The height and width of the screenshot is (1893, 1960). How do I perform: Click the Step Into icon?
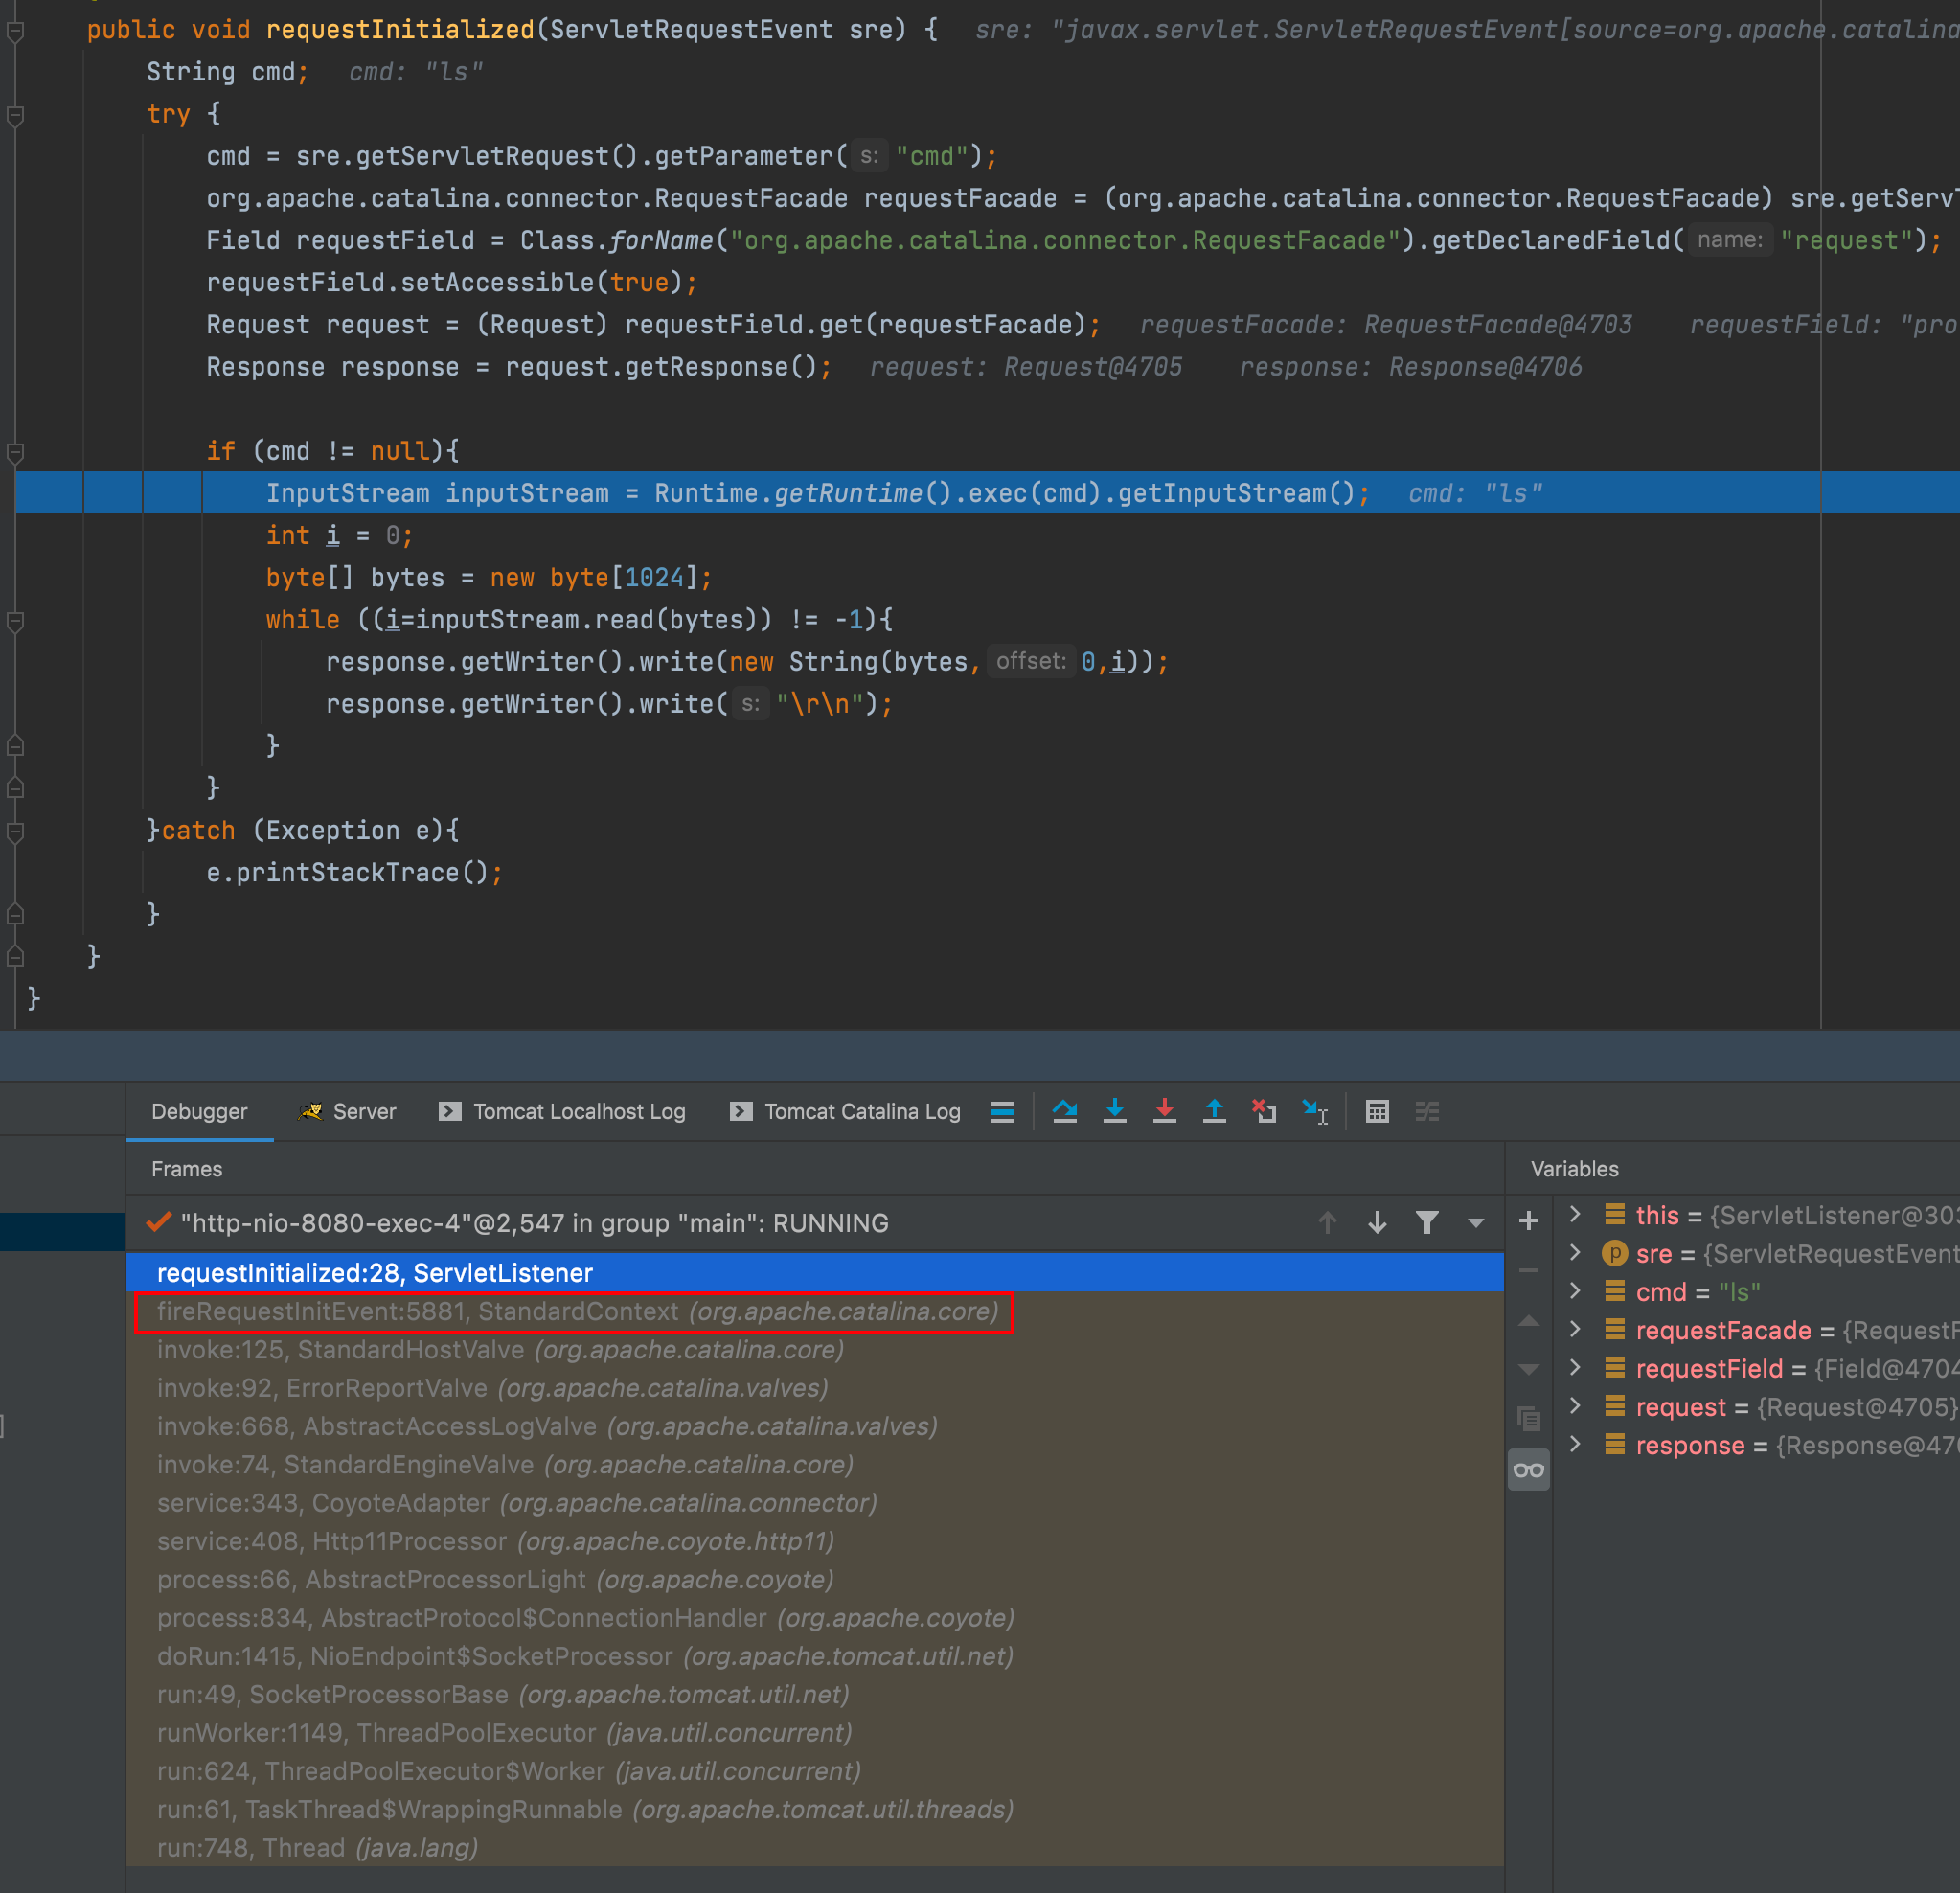pos(1114,1111)
